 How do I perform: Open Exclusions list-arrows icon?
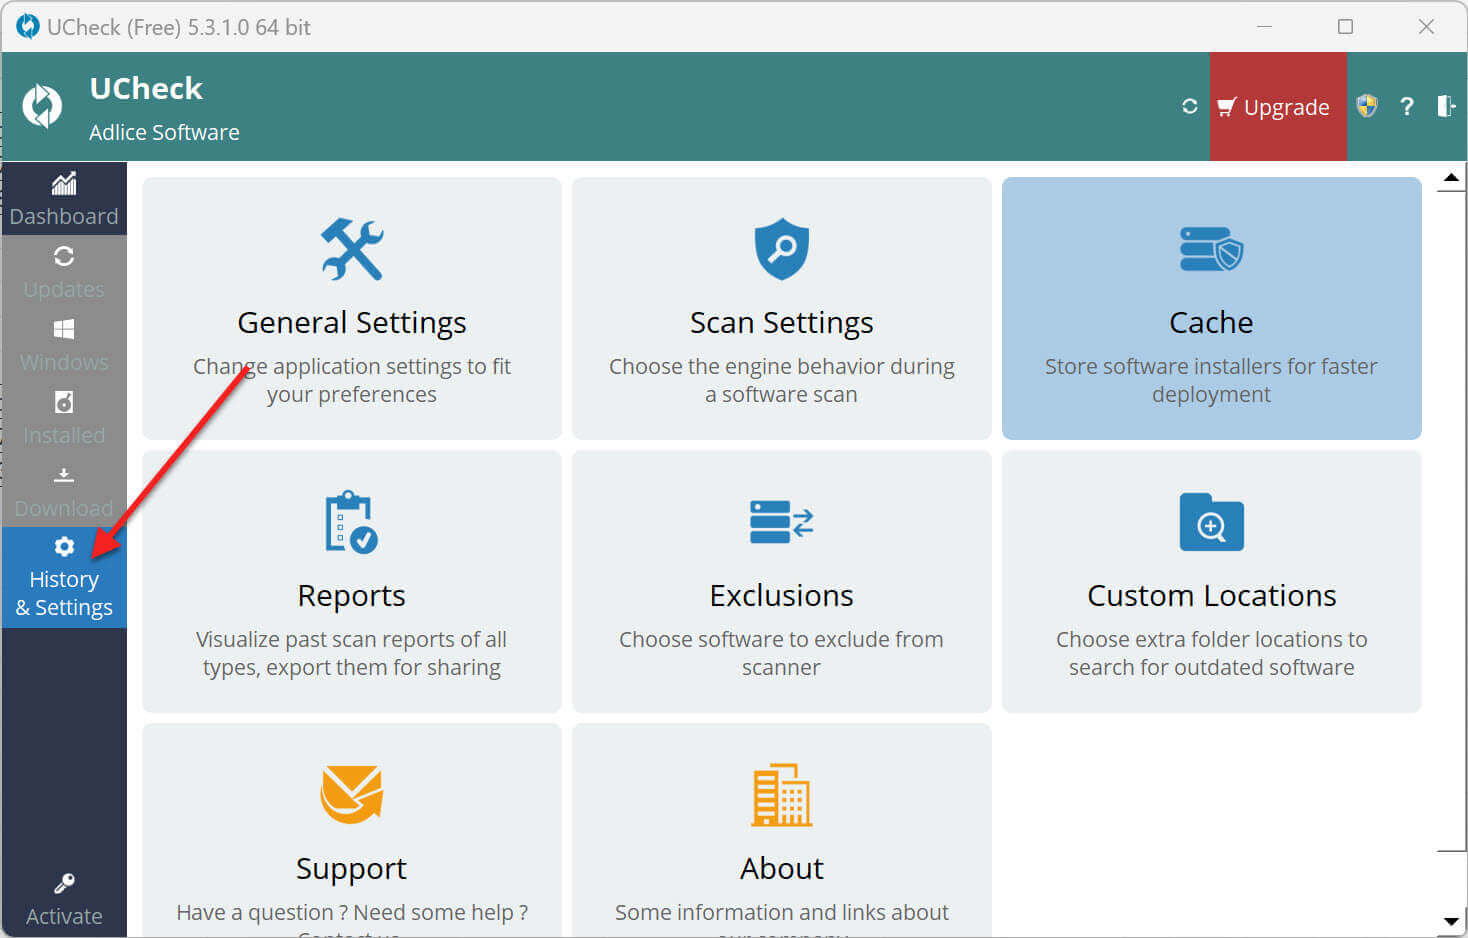coord(782,522)
